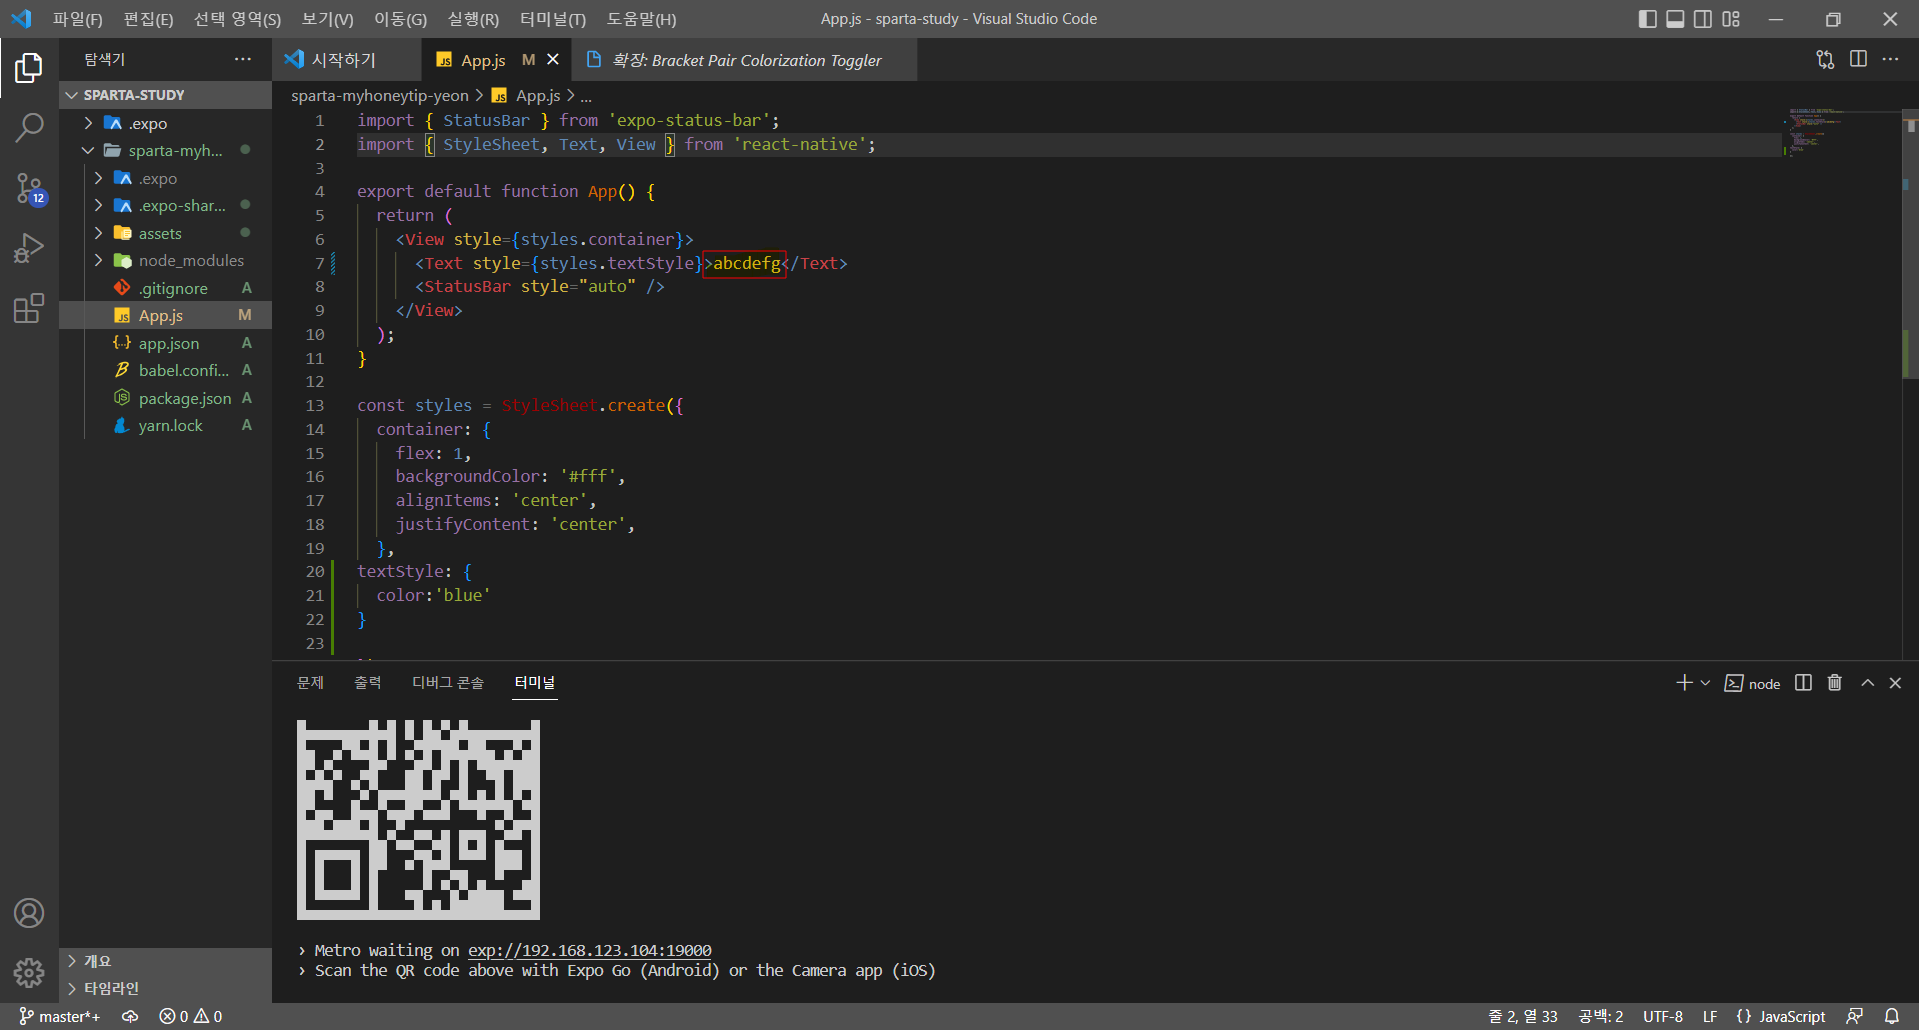Open Bracket Pair Colorization Toggler extension tab
Viewport: 1919px width, 1030px height.
746,60
